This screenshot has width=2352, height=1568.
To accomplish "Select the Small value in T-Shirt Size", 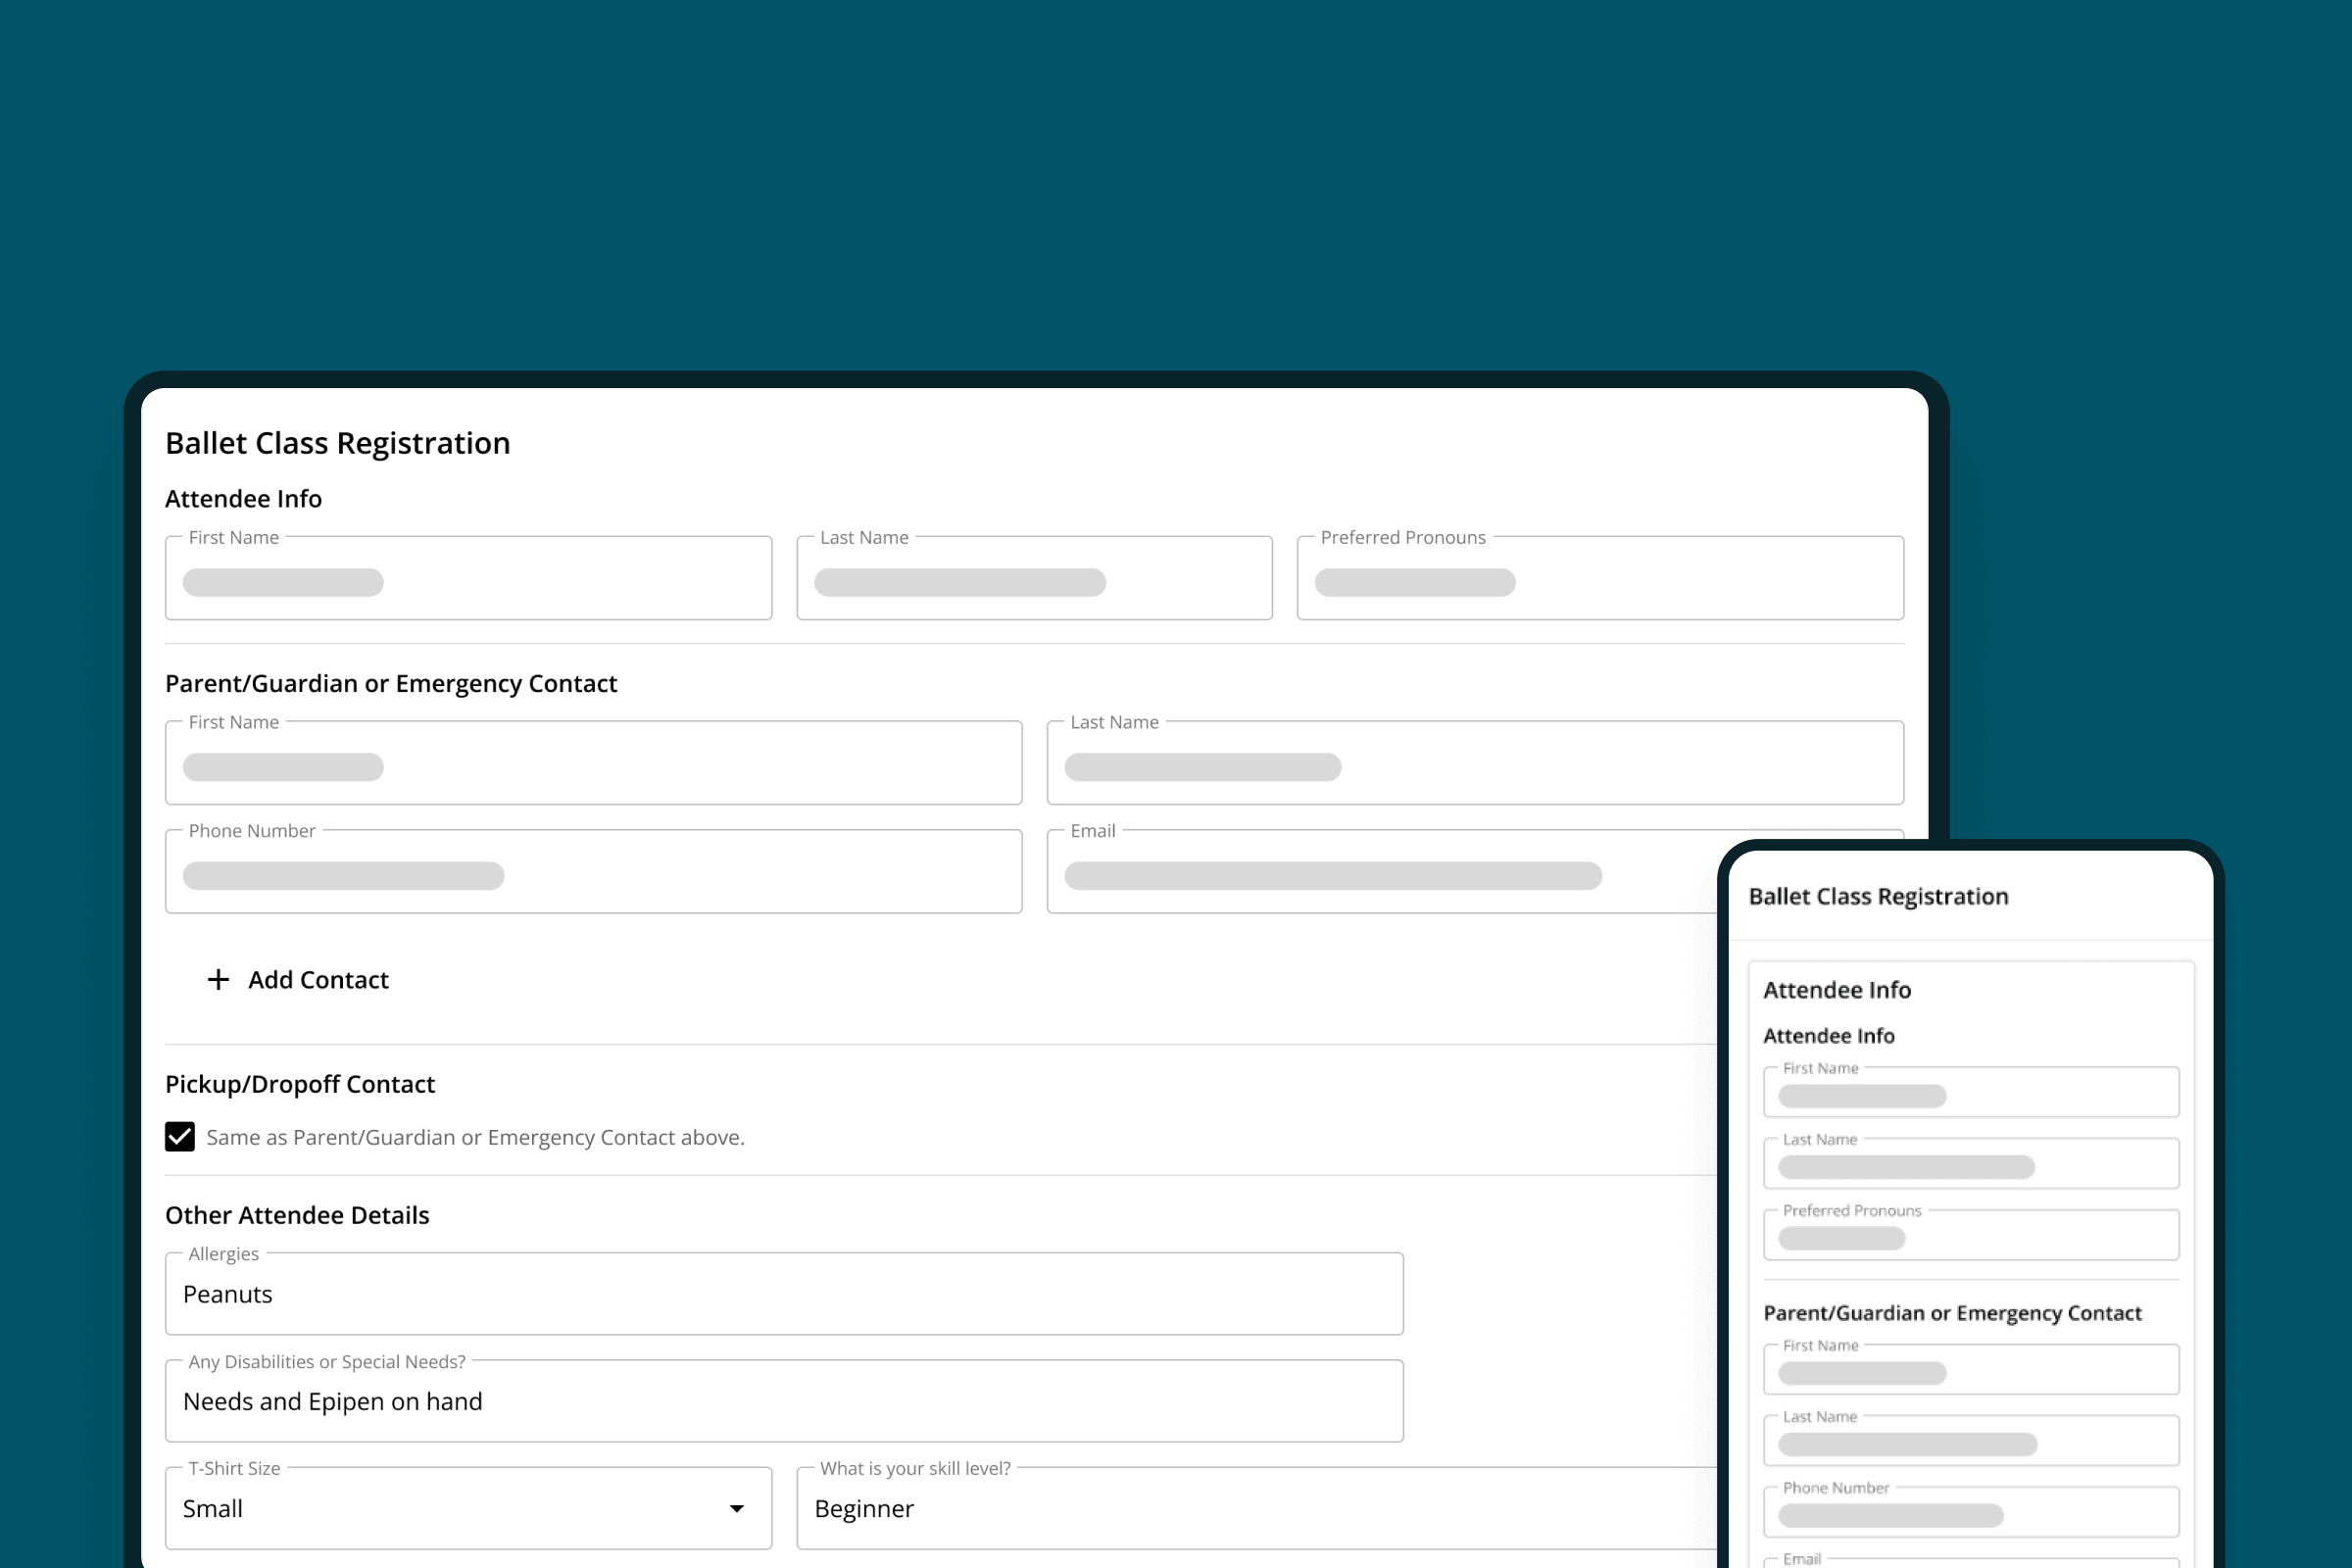I will (x=212, y=1509).
